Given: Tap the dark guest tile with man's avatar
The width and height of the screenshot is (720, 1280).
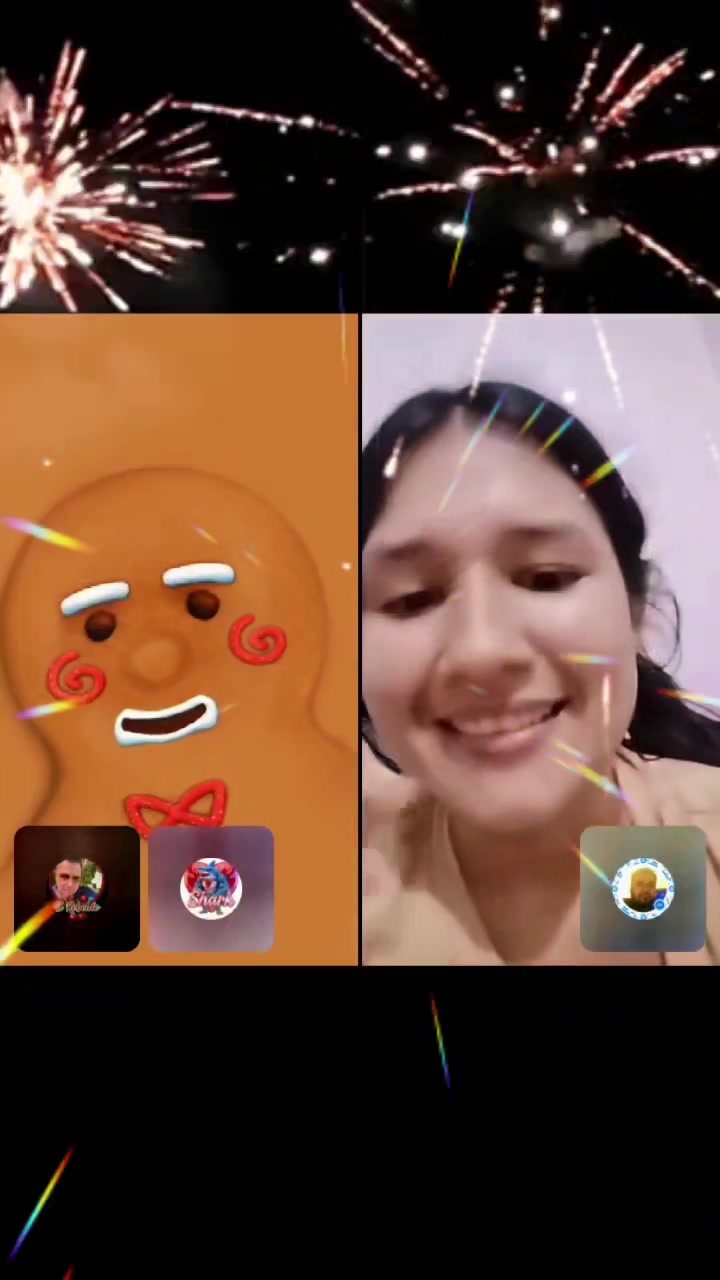Looking at the screenshot, I should coord(77,889).
